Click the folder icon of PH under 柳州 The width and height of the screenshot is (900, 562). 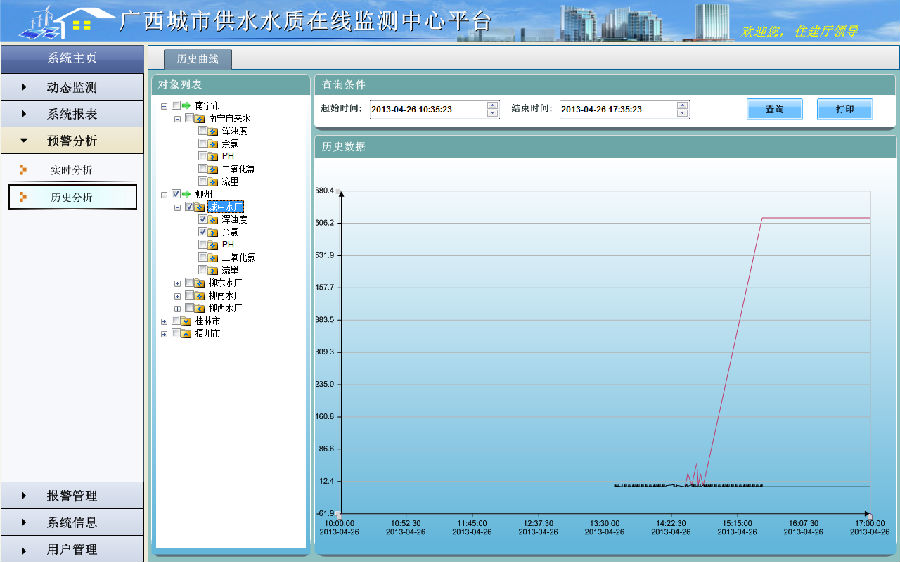213,245
